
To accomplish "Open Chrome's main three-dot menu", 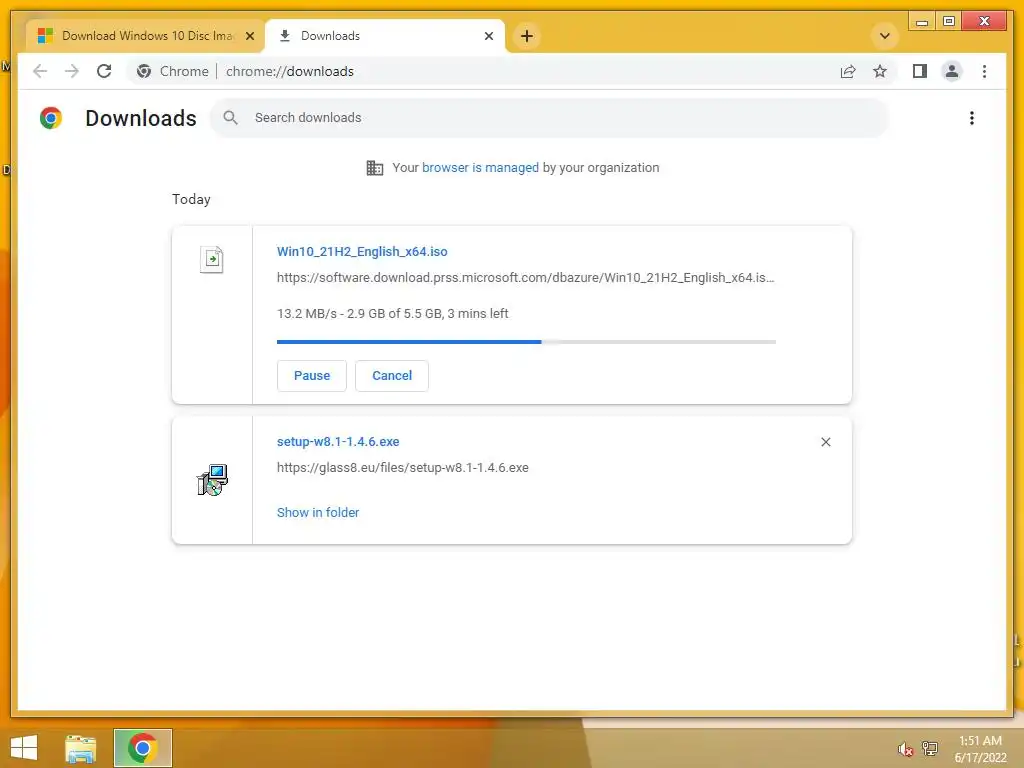I will [x=984, y=71].
